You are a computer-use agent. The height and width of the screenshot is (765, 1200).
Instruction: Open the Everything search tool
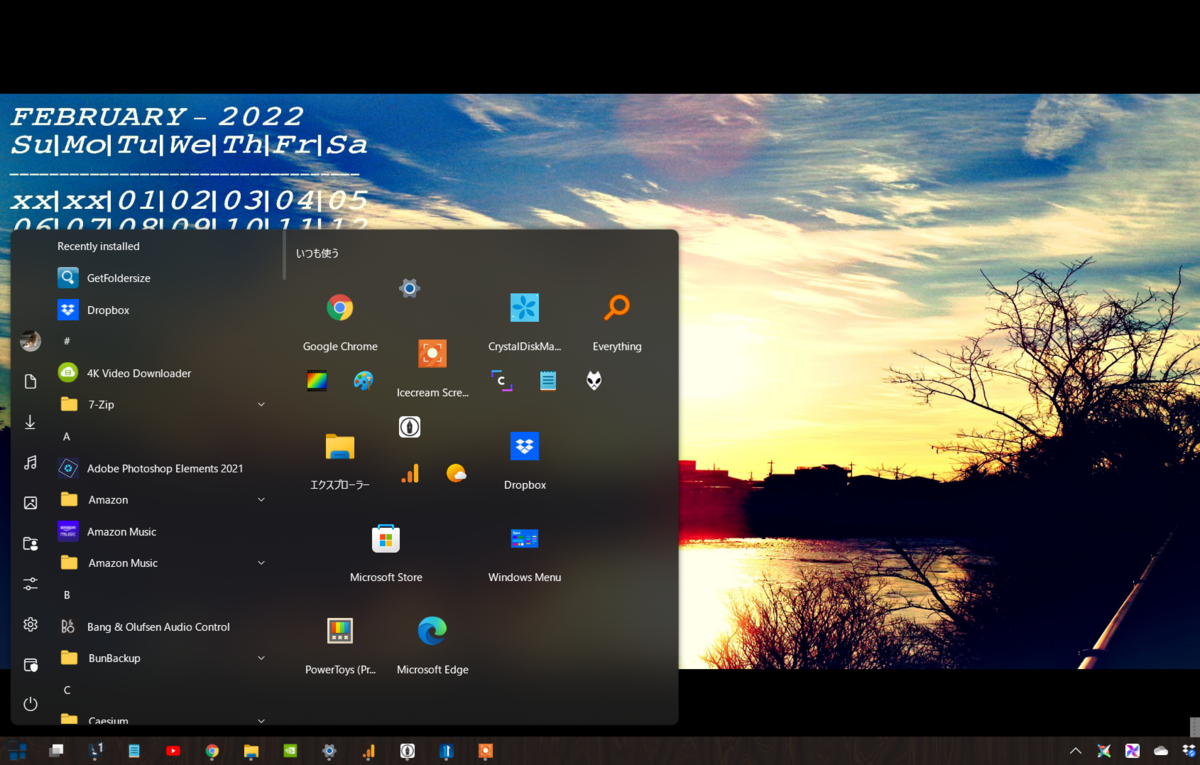(616, 307)
